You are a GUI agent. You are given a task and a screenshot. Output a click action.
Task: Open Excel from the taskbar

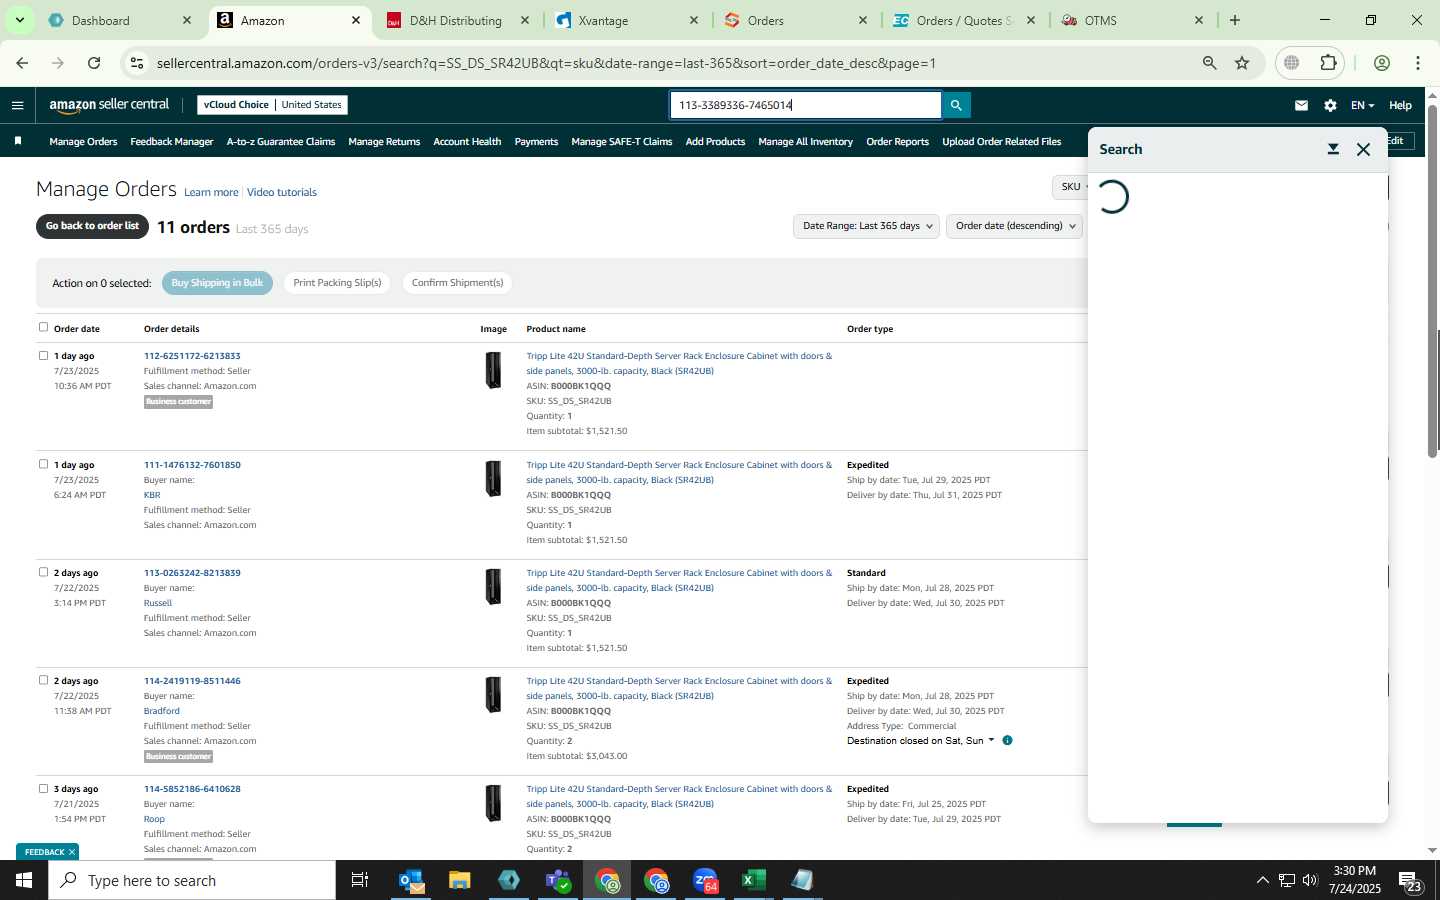[x=753, y=880]
